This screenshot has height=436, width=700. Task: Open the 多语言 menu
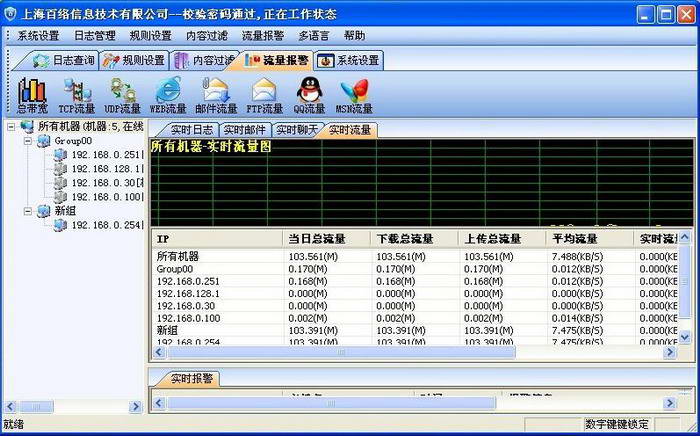click(314, 36)
